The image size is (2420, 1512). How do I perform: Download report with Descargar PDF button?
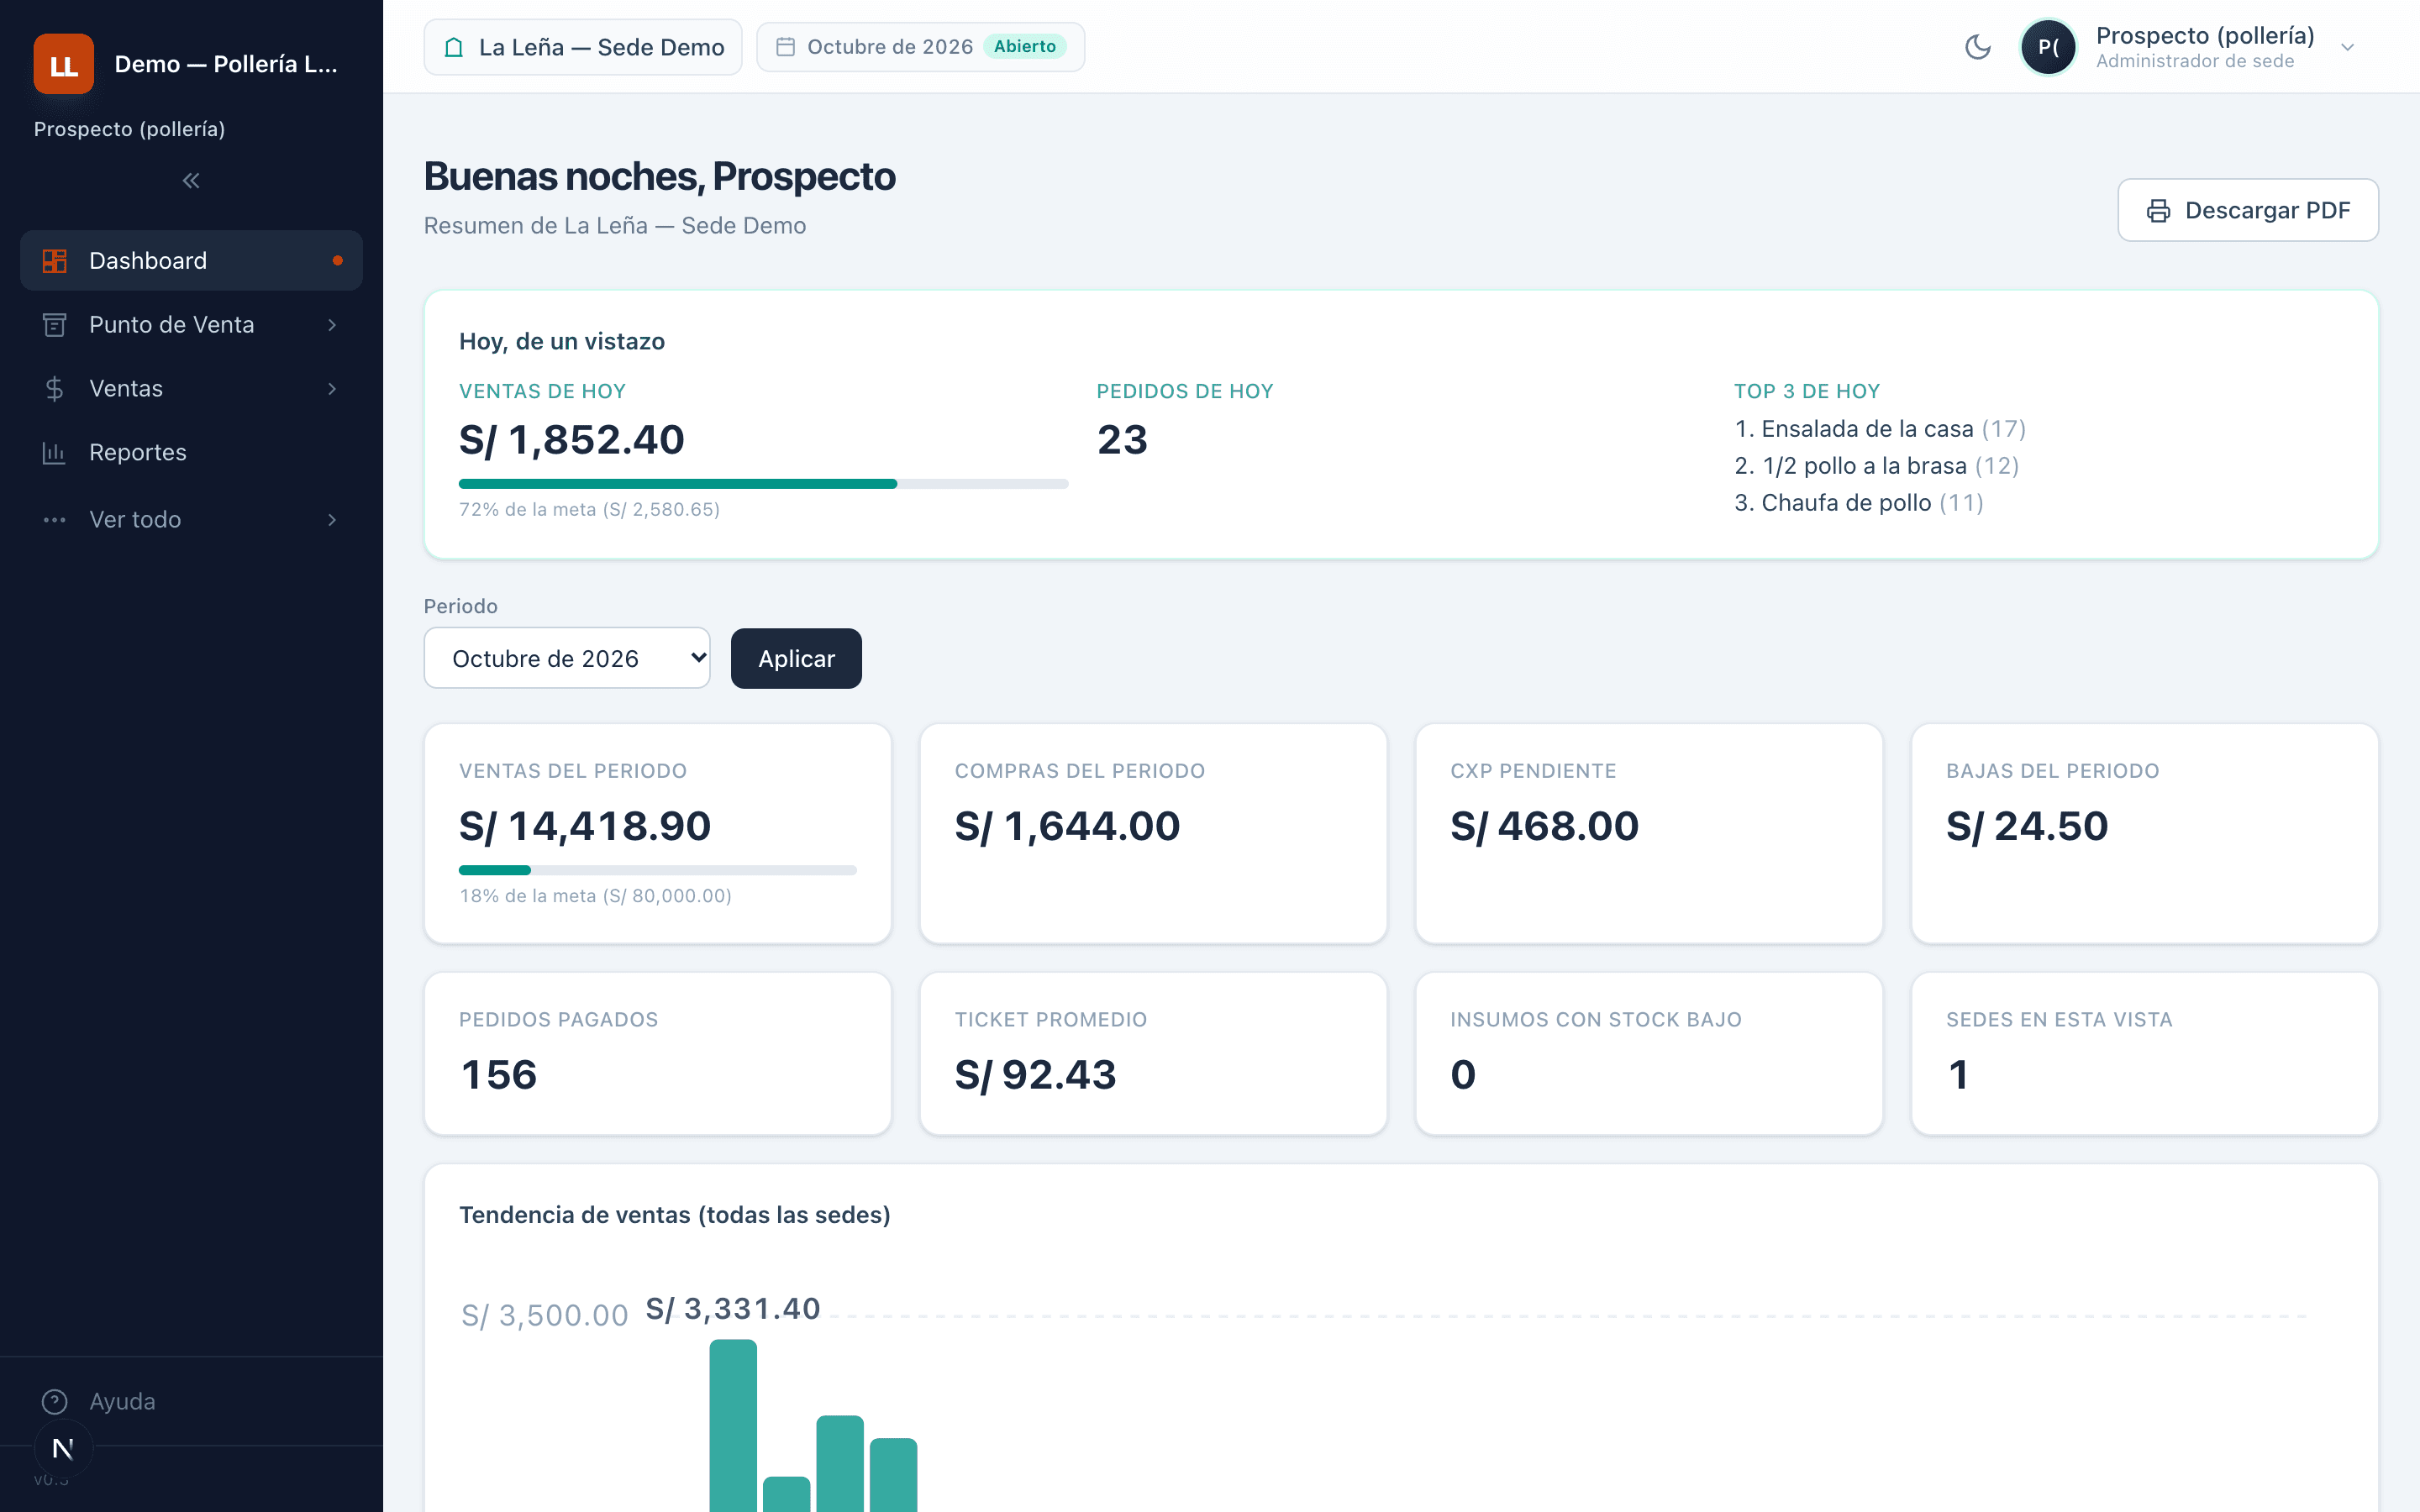[x=2248, y=210]
